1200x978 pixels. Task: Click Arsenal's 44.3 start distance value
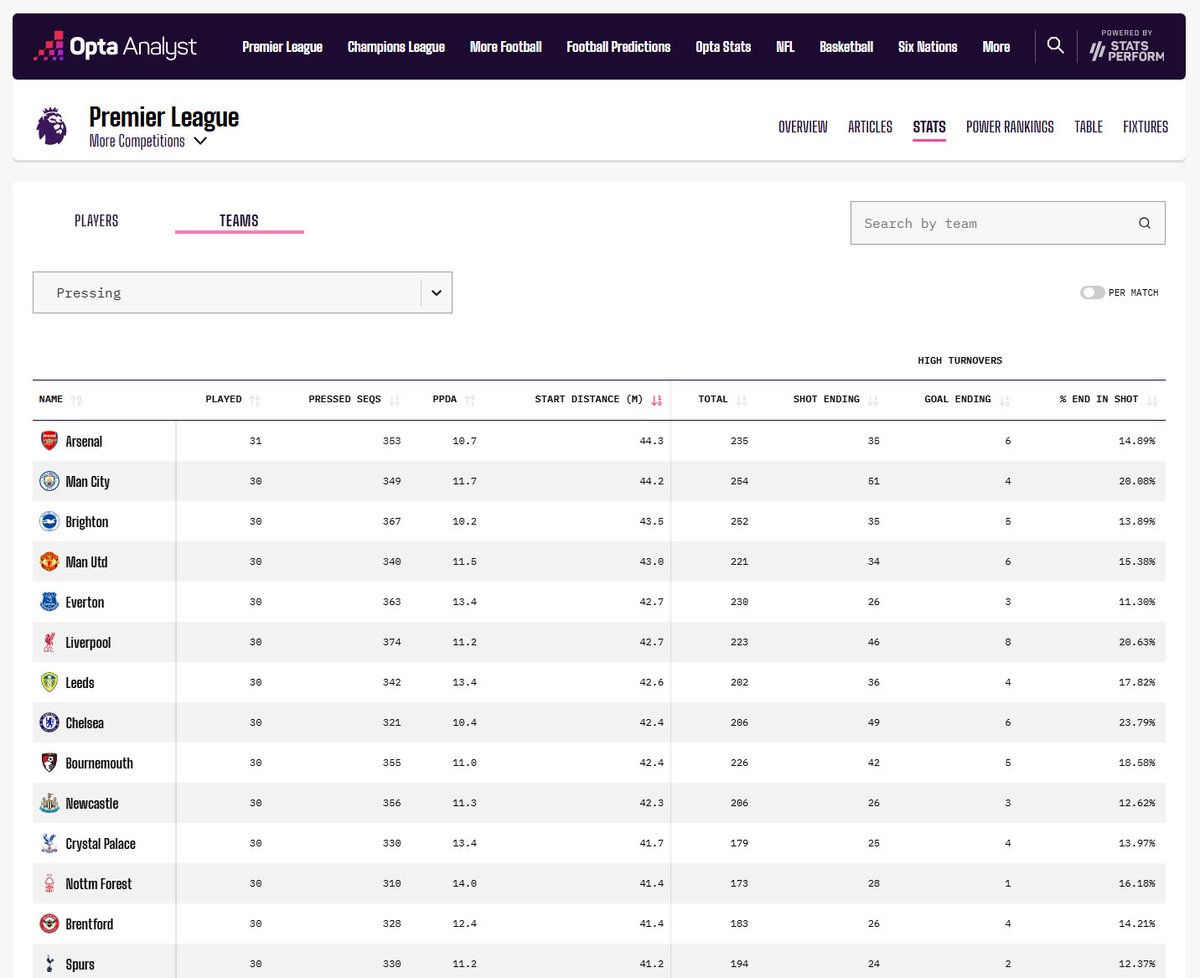point(652,441)
